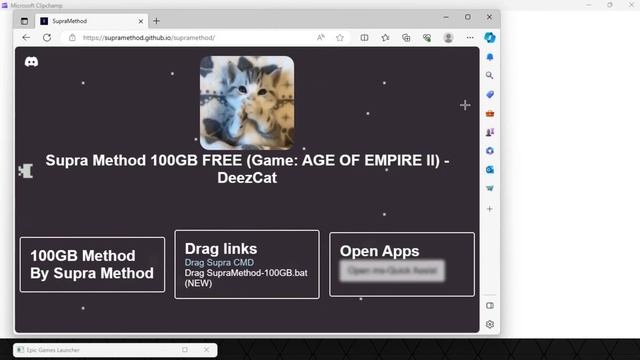The image size is (640, 360).
Task: Add this page to favorites star
Action: pyautogui.click(x=340, y=38)
